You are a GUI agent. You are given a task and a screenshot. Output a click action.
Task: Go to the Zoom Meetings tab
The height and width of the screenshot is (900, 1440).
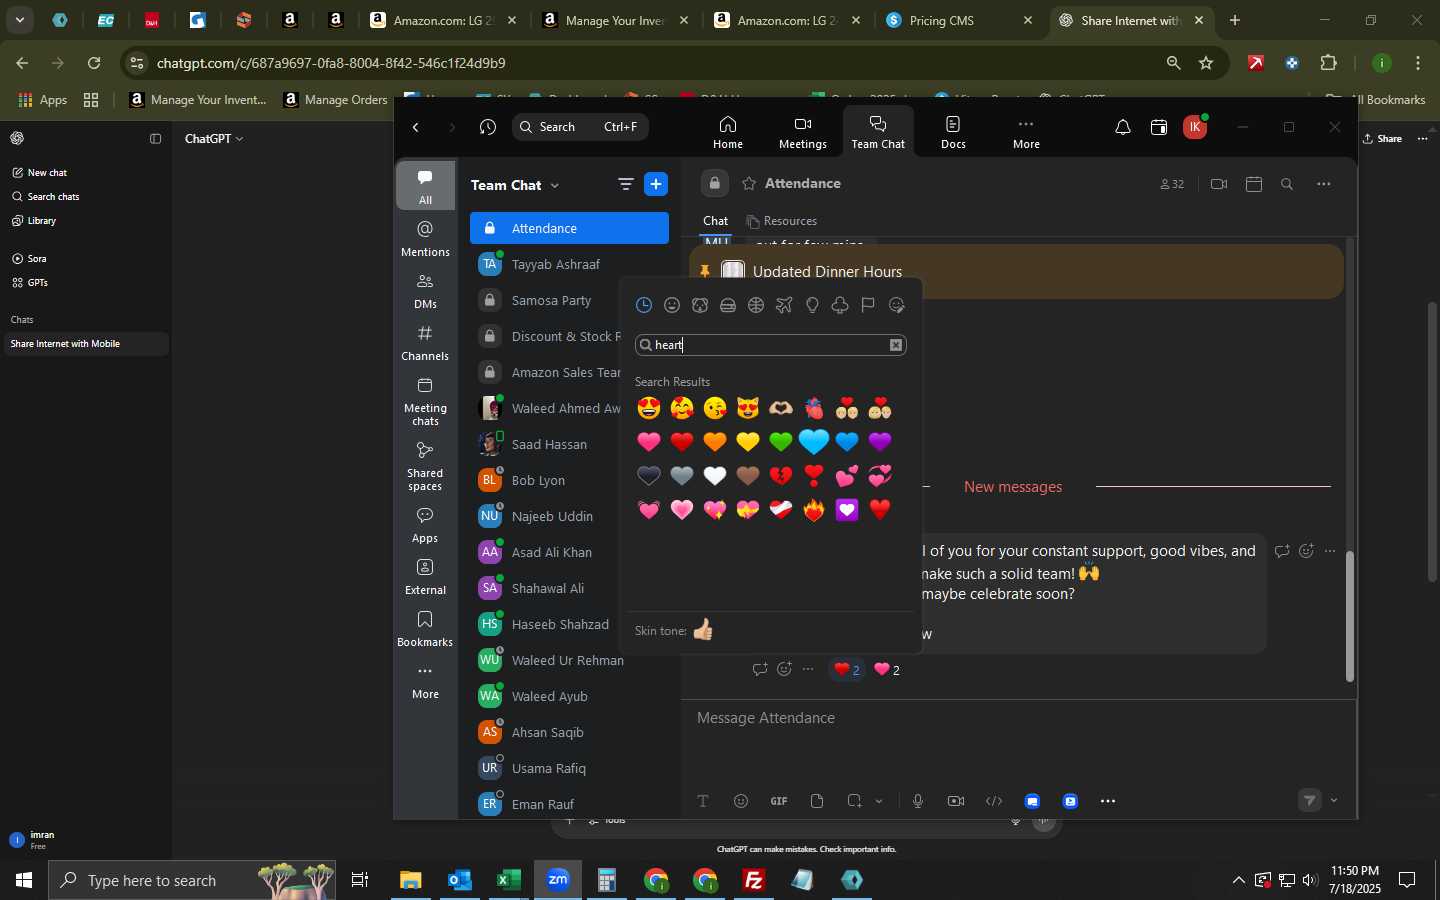[x=803, y=132]
